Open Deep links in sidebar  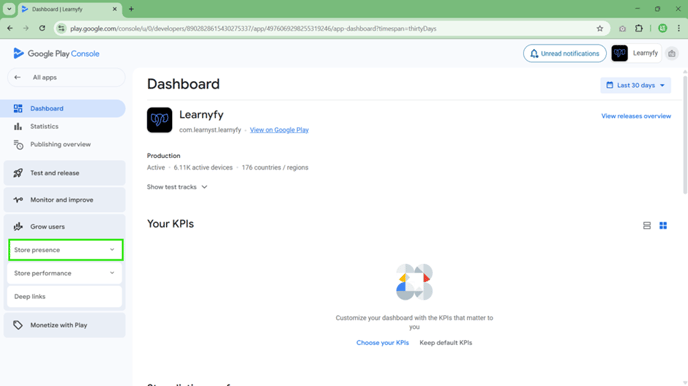point(64,297)
